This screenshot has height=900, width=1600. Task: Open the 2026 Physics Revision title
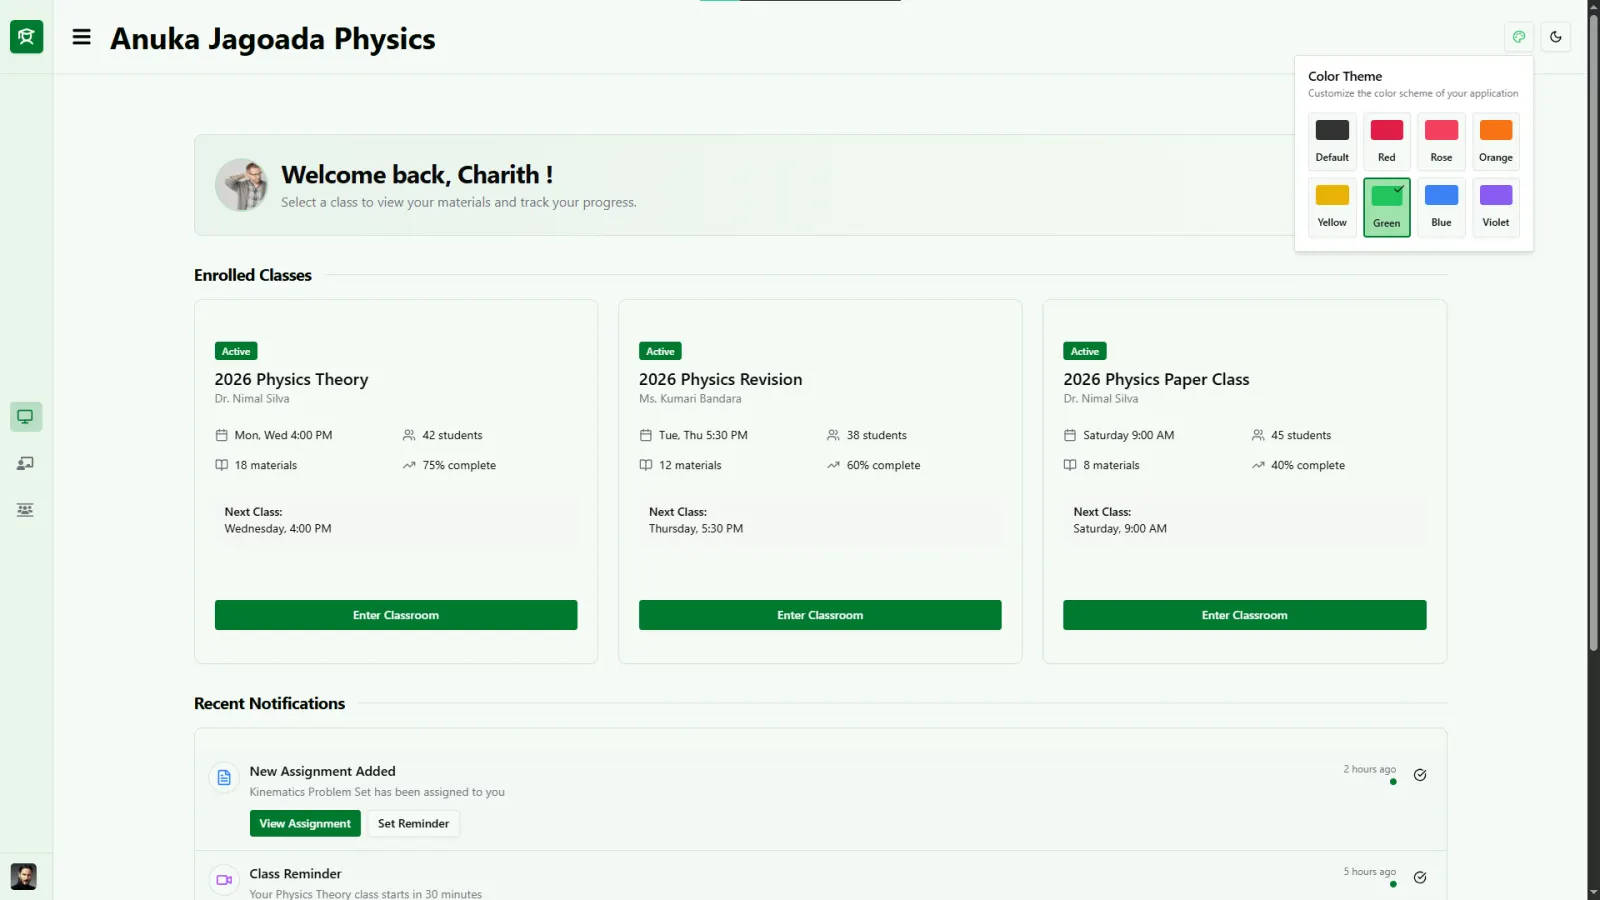(x=721, y=379)
